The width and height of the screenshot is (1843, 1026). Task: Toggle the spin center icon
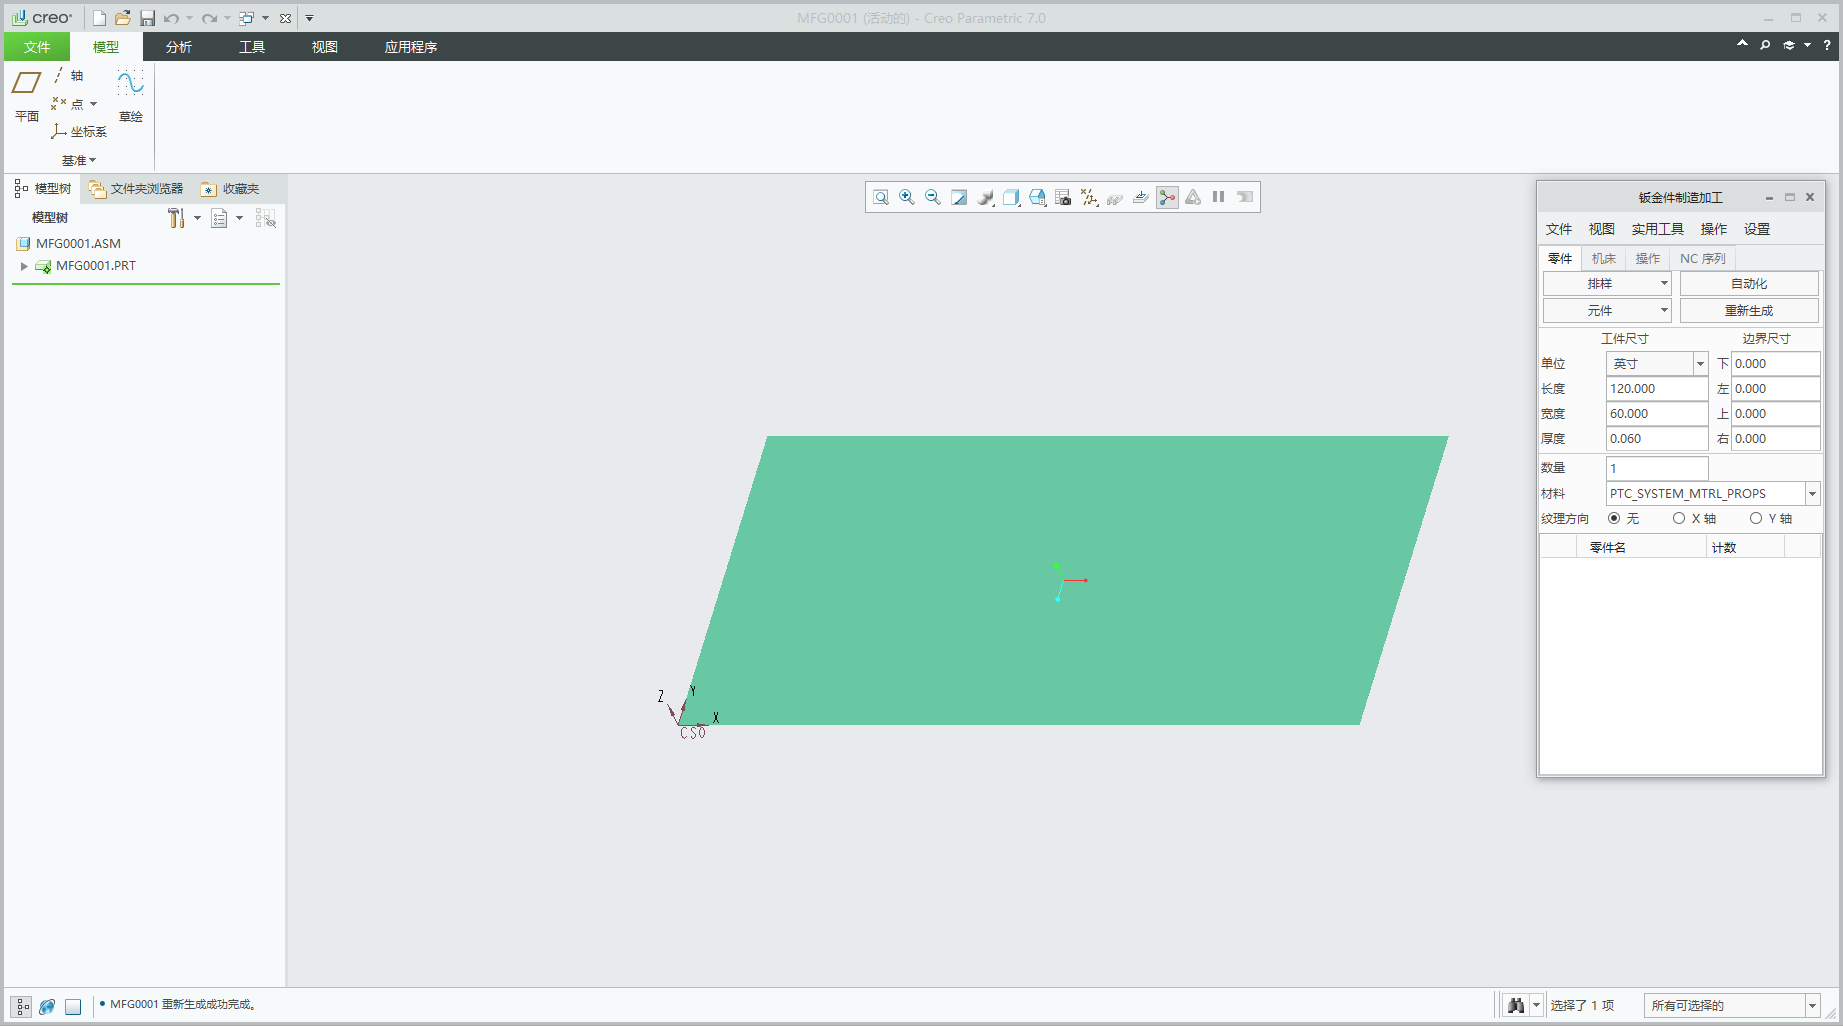click(x=1167, y=197)
